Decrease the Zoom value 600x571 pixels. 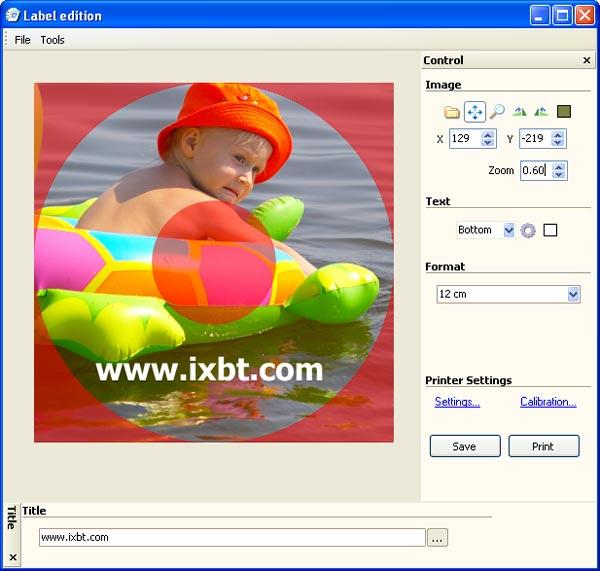pos(559,175)
